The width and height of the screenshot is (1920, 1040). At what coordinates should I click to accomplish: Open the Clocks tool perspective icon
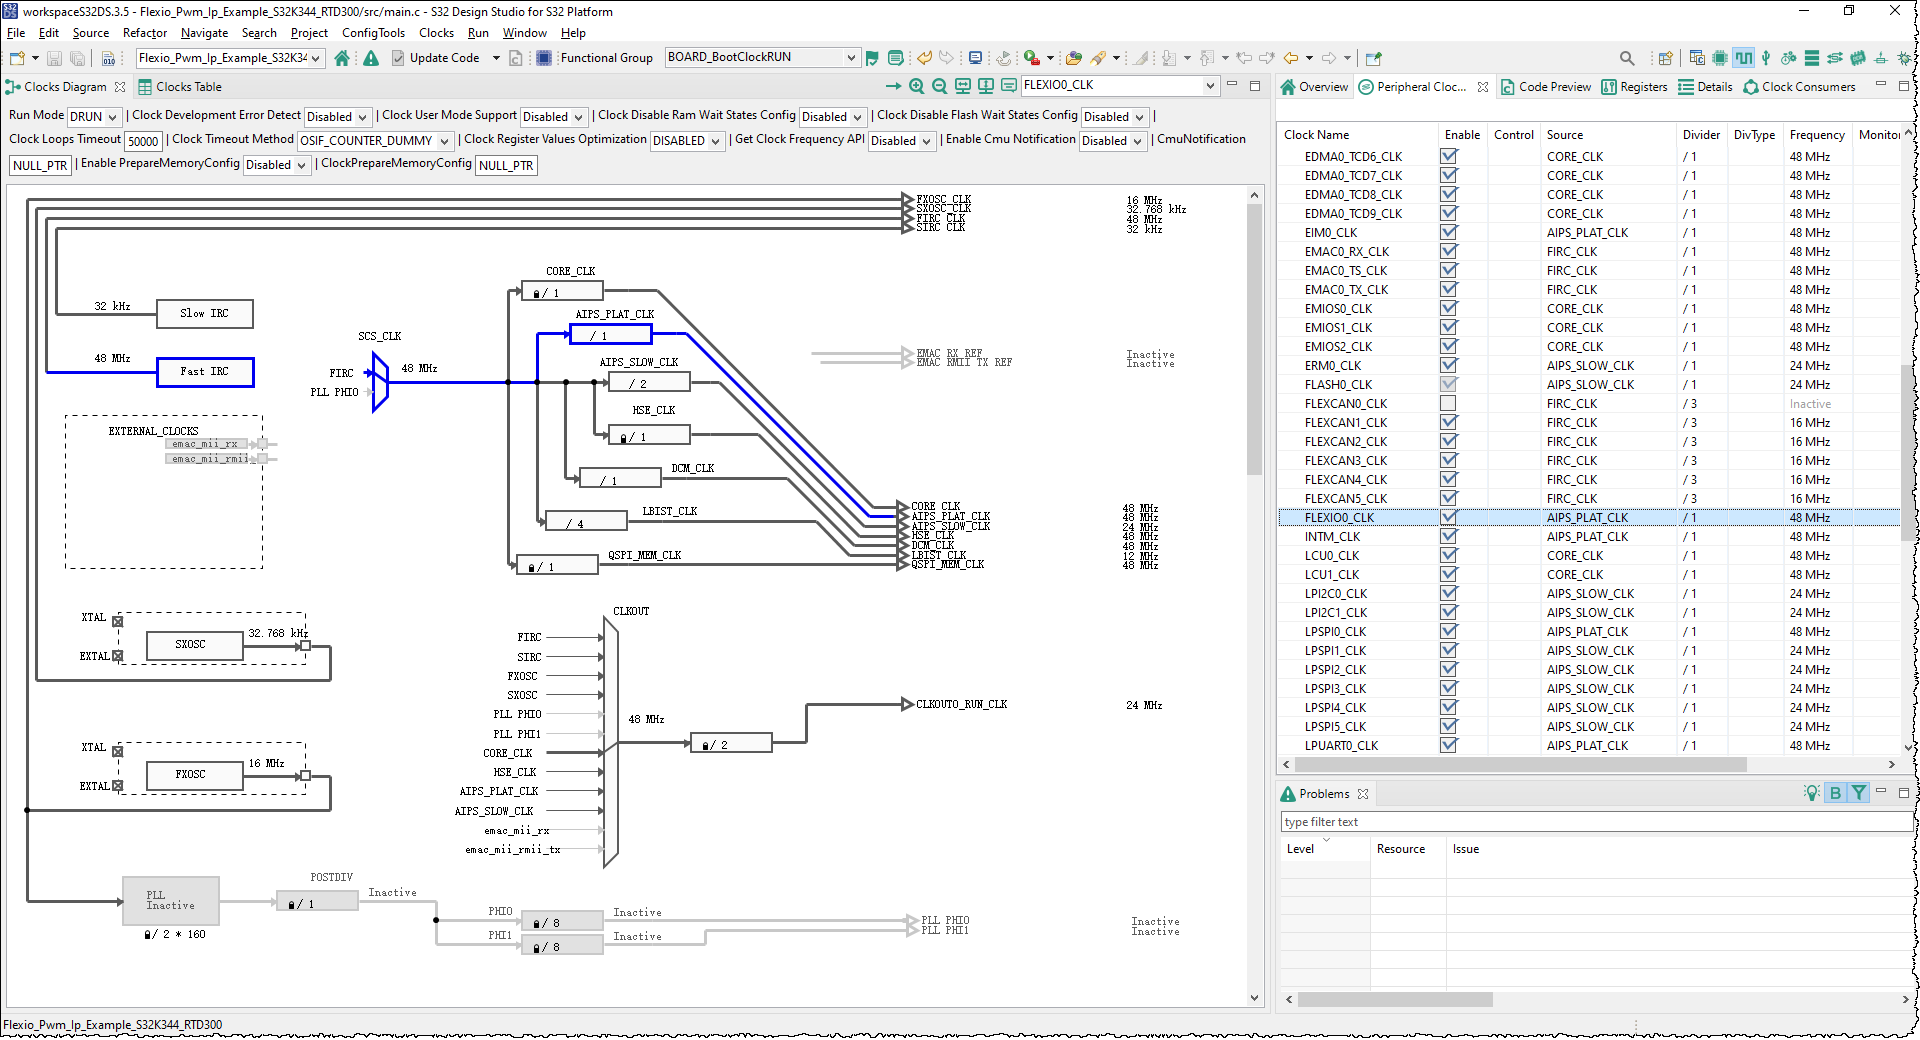click(1743, 58)
